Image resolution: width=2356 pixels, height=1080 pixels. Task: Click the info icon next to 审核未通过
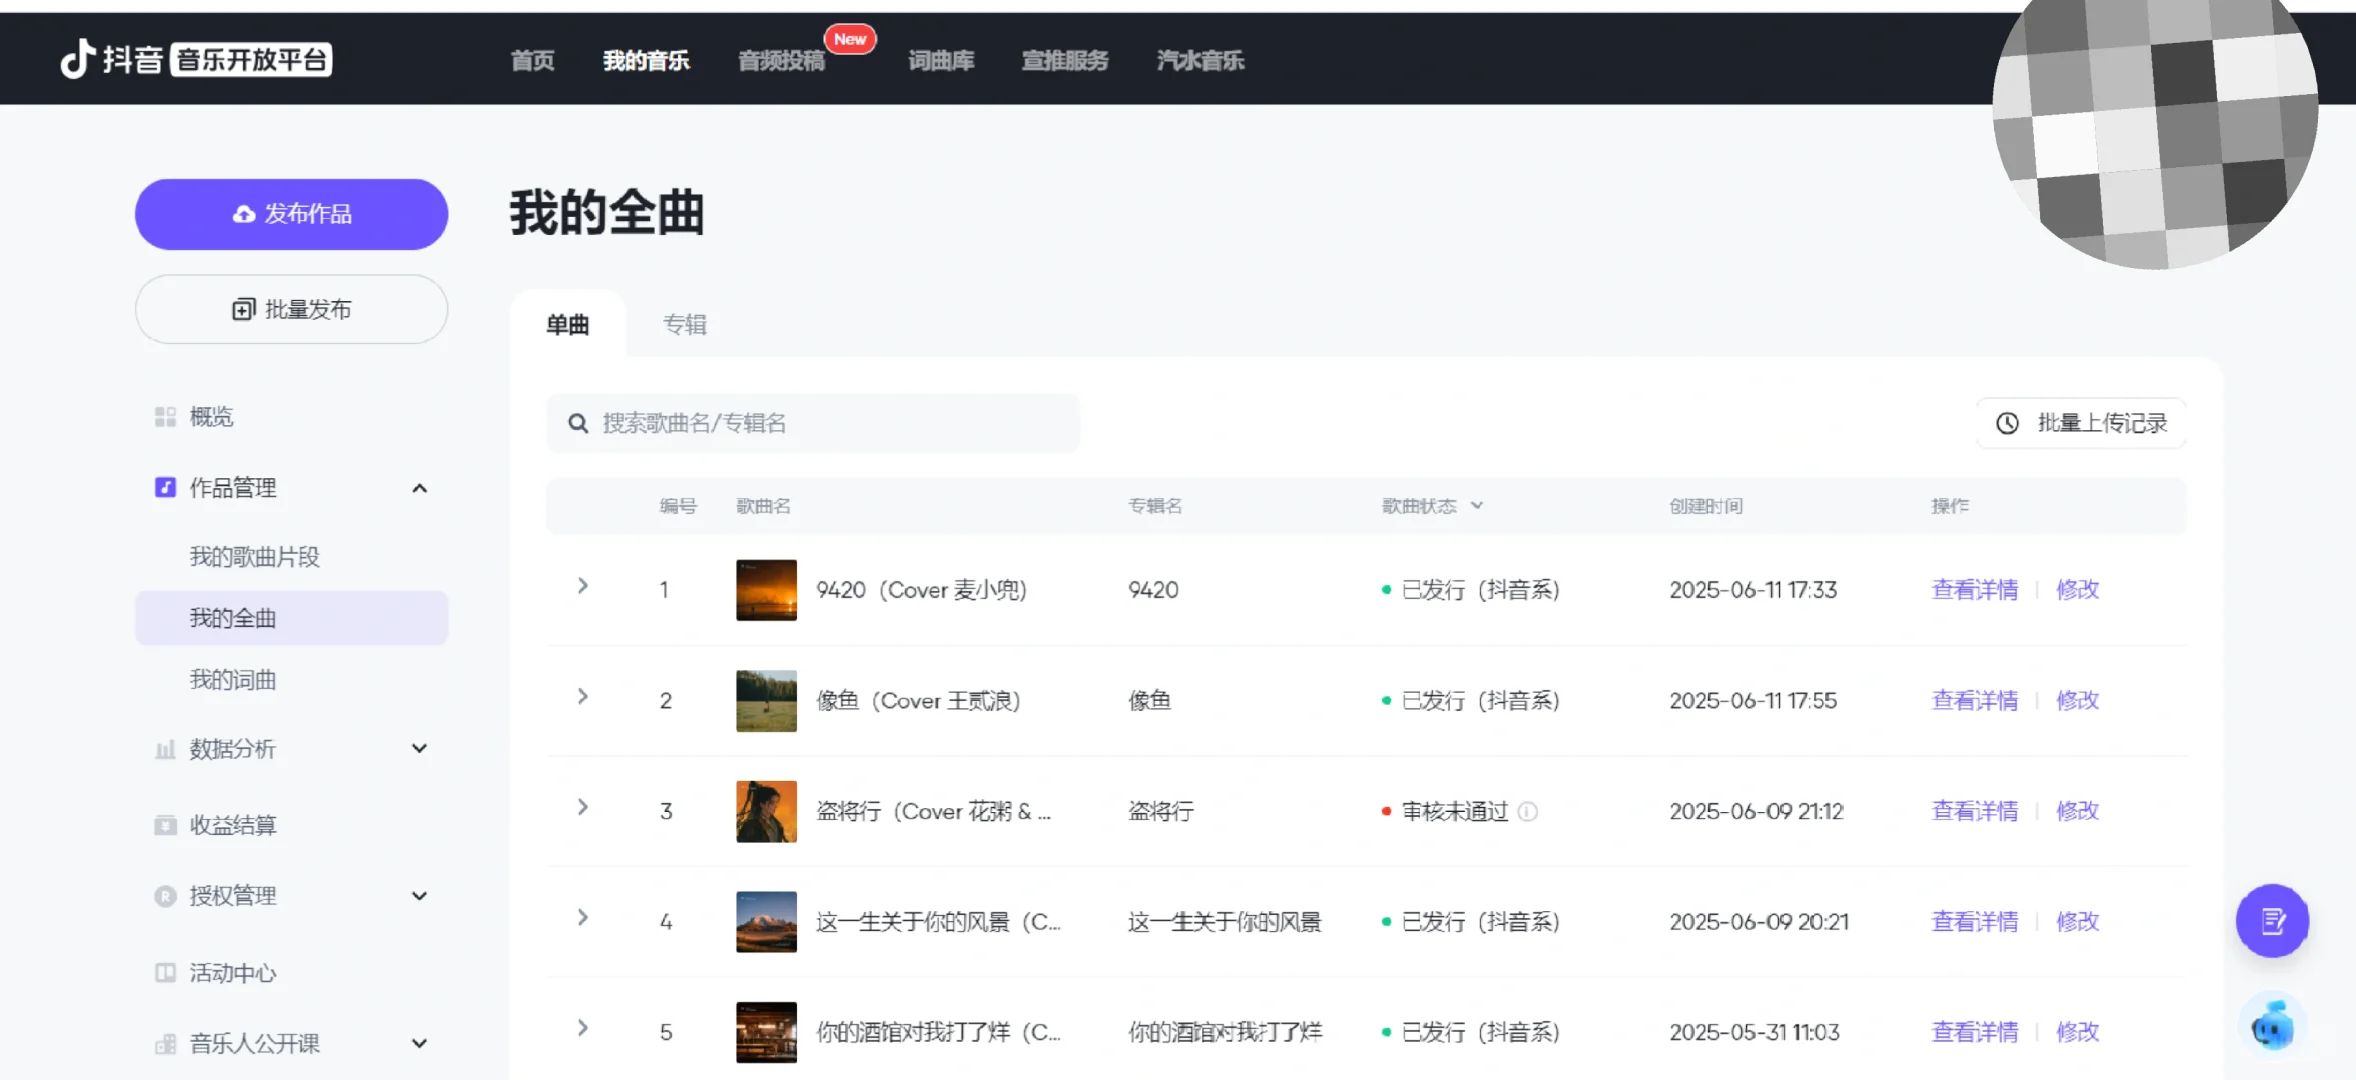1527,812
